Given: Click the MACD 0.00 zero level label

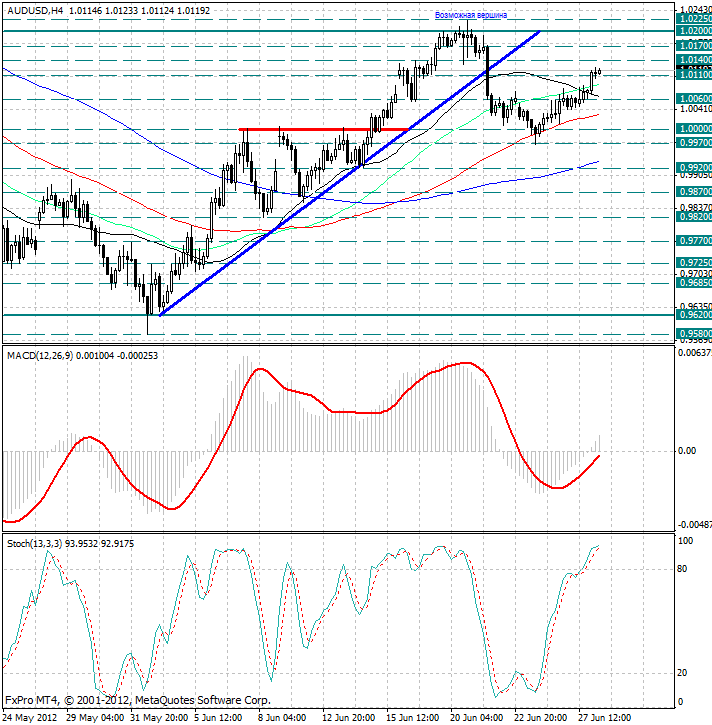Looking at the screenshot, I should pos(687,451).
